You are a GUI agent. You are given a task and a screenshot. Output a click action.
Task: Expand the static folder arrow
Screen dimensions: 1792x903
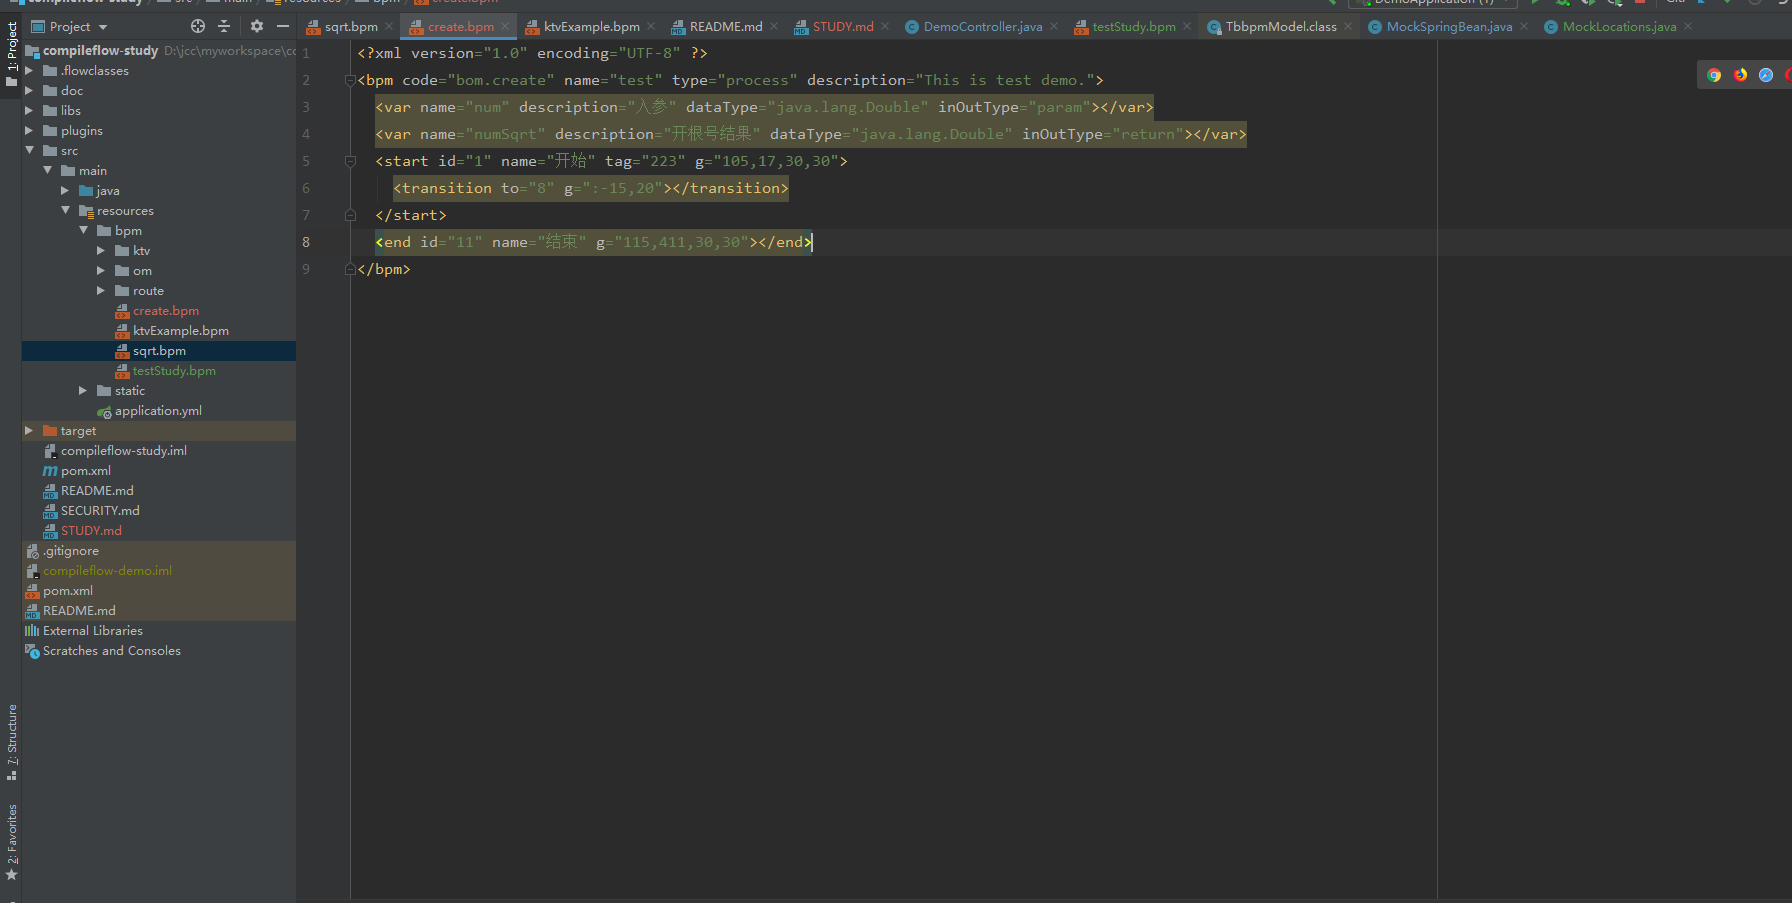[x=83, y=391]
